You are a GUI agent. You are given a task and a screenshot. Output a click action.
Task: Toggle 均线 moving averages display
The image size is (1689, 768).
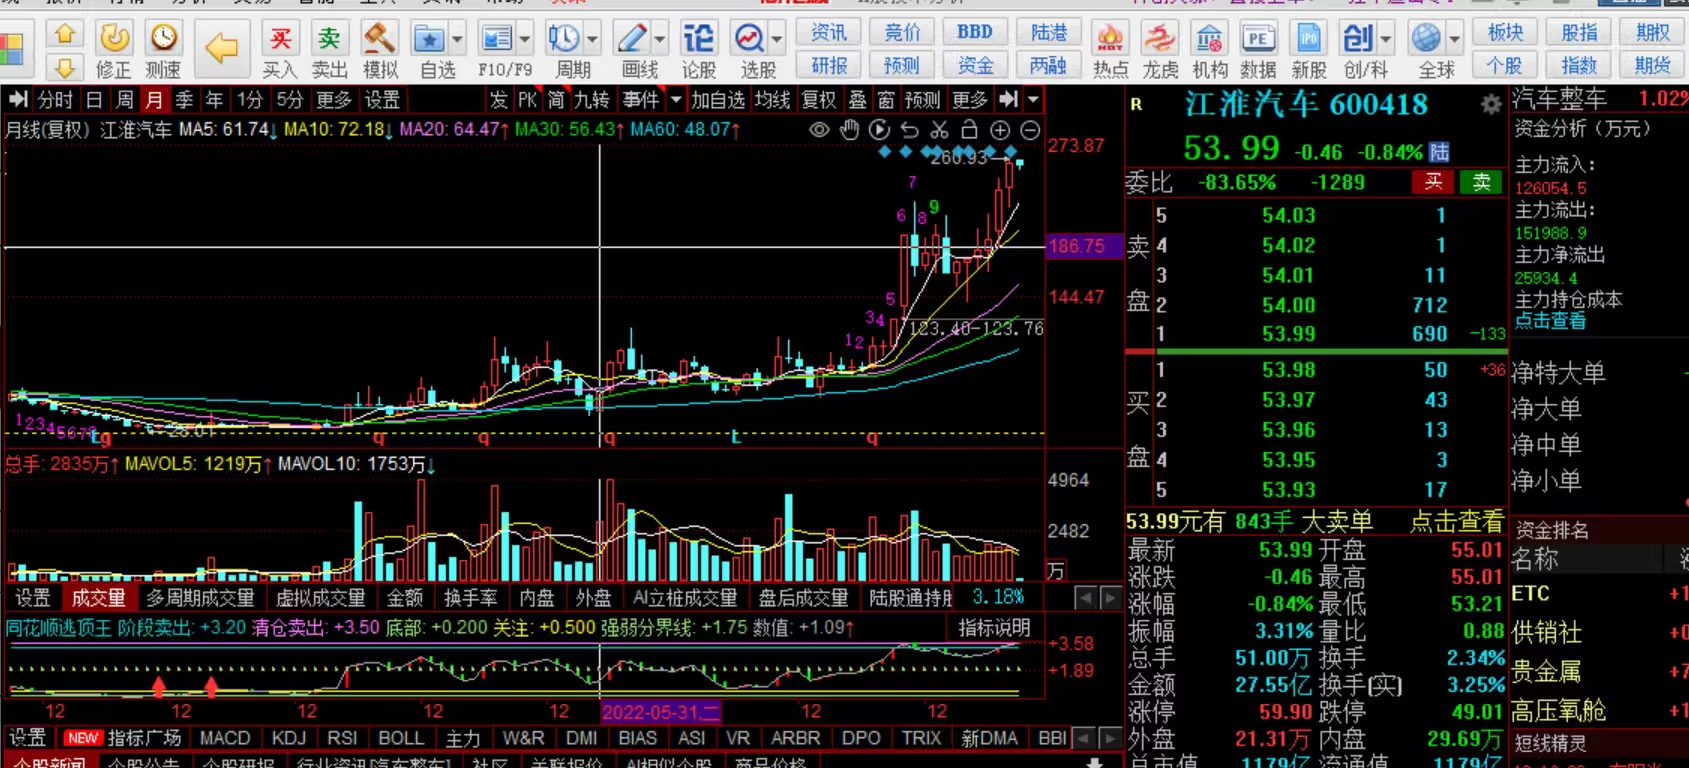tap(772, 100)
